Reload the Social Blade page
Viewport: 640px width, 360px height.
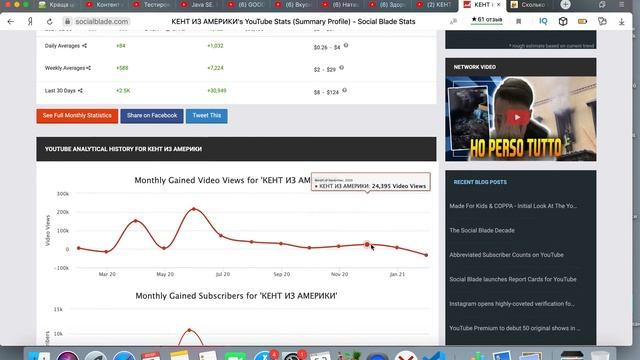(x=49, y=21)
